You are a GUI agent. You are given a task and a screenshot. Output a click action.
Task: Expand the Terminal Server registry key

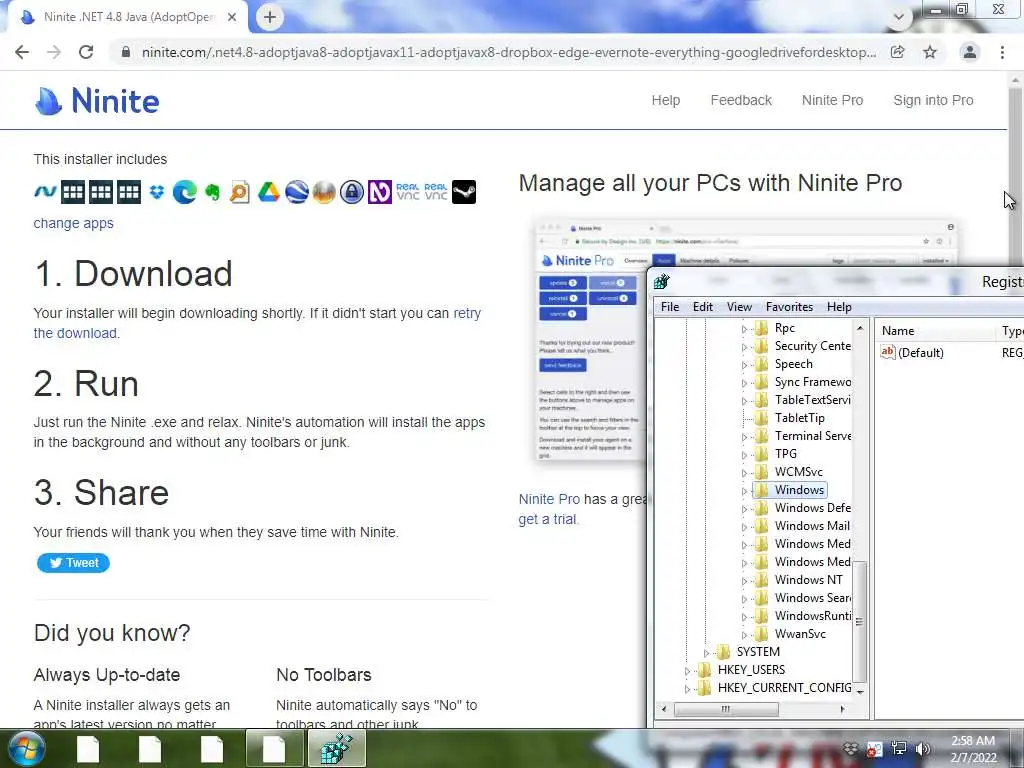pos(744,437)
